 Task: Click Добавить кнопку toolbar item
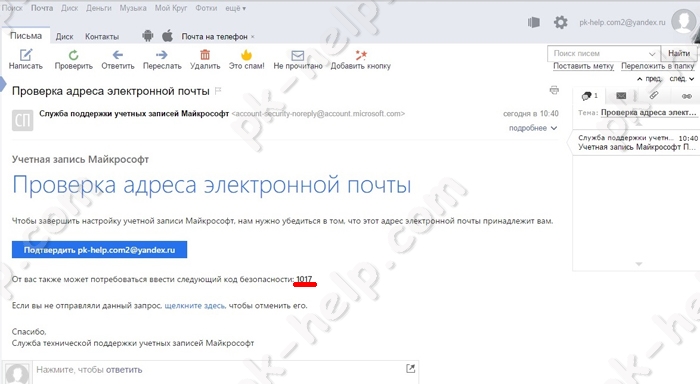[361, 59]
